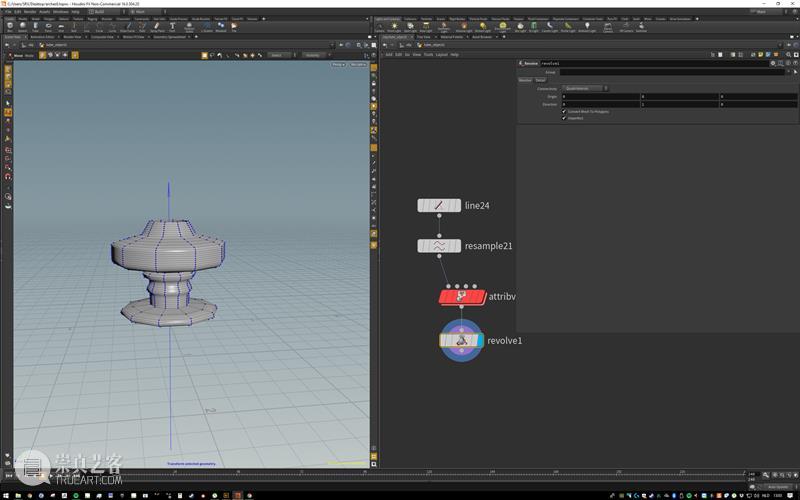Select the Point Light shelf tool
Viewport: 800px width, 500px height.
(x=395, y=27)
